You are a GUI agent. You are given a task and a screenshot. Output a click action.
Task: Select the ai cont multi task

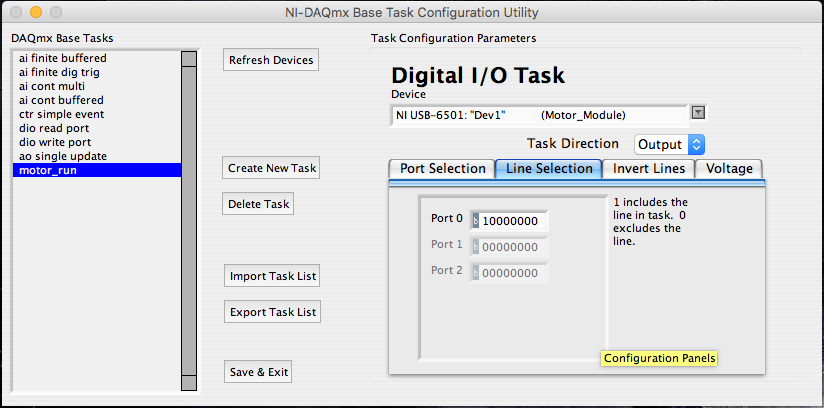97,86
